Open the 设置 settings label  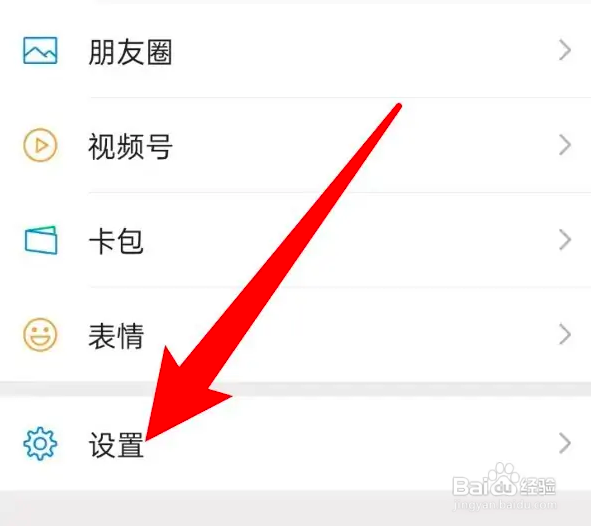point(116,445)
